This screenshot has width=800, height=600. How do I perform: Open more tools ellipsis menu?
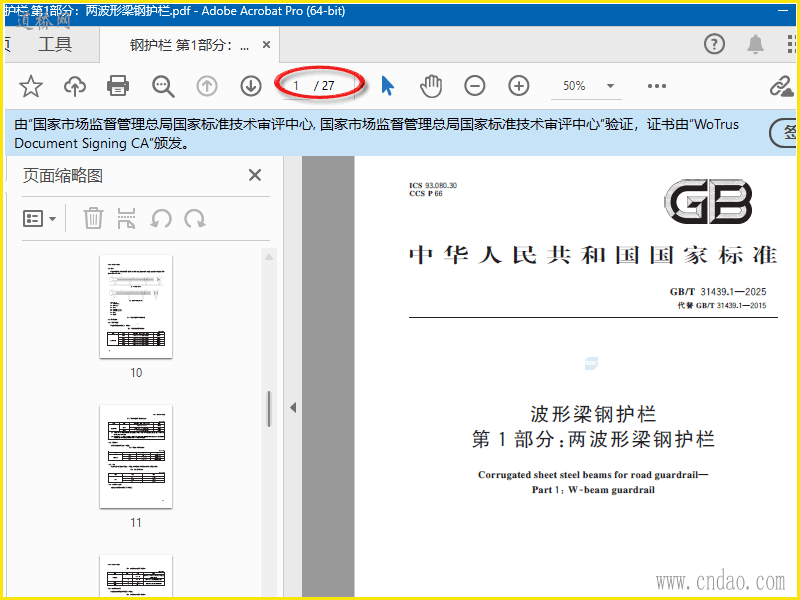pyautogui.click(x=657, y=86)
